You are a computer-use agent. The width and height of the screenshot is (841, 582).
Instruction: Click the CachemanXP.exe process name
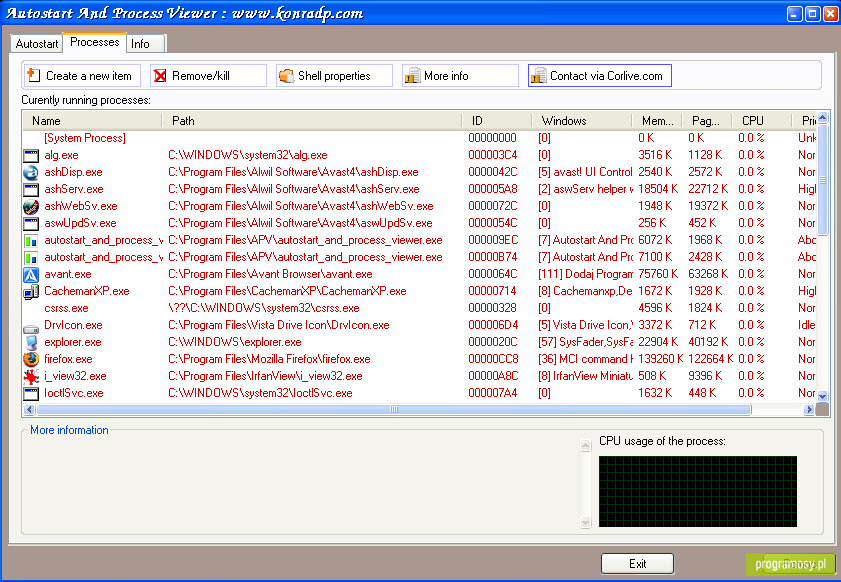tap(86, 291)
